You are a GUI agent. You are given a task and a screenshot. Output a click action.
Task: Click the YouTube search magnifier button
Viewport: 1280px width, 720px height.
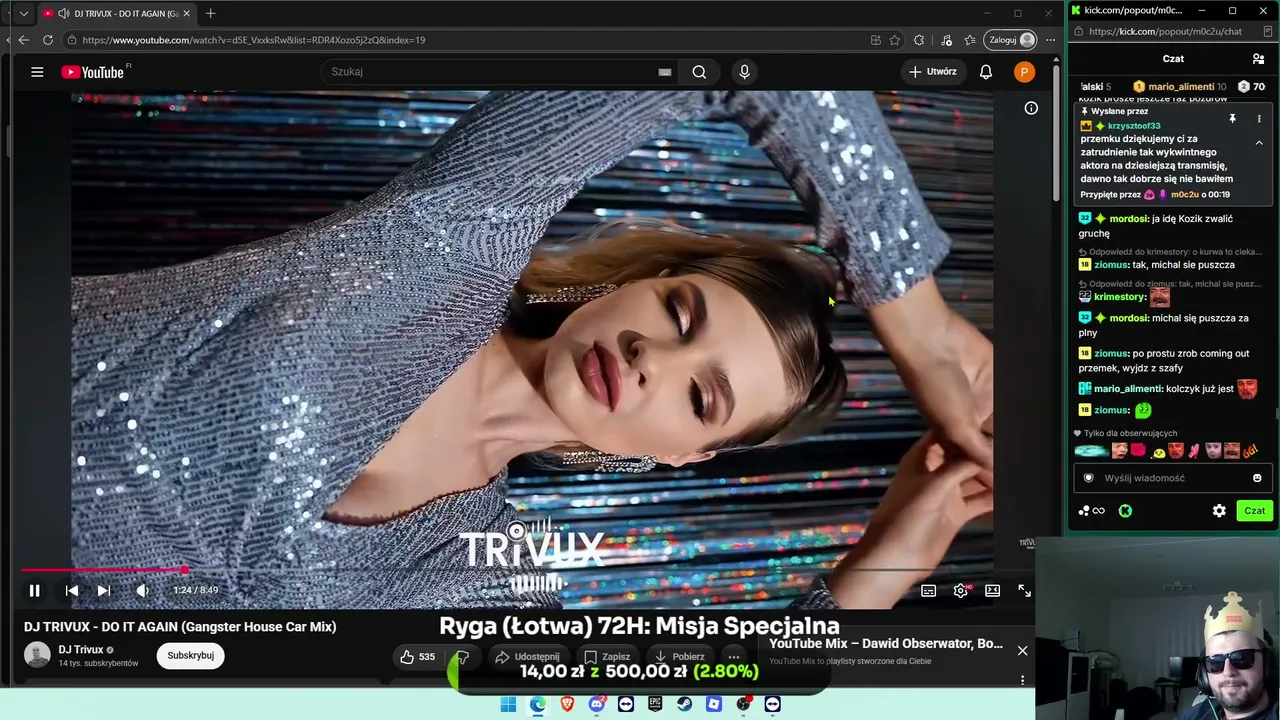coord(699,72)
